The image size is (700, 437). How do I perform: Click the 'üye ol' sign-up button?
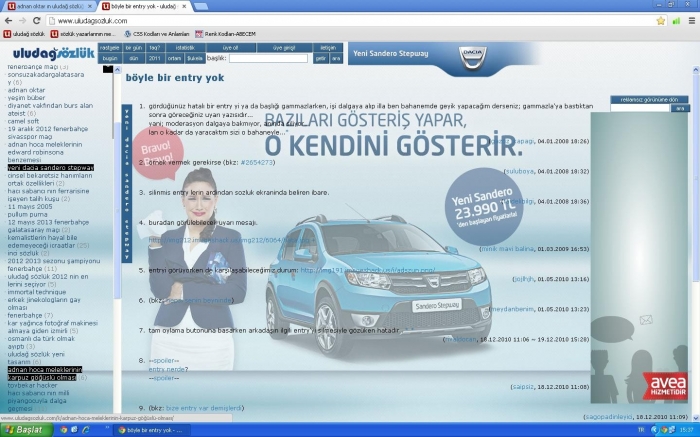231,48
